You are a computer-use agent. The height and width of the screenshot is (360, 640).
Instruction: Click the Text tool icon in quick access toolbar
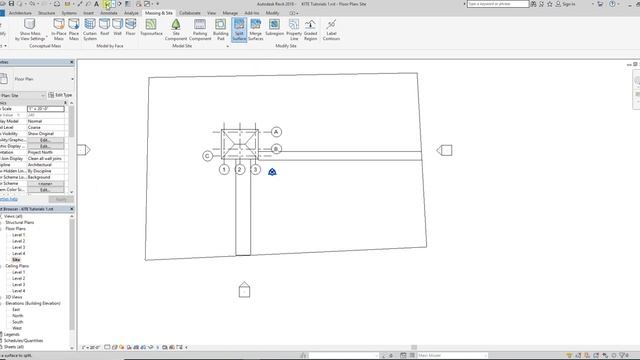[97, 4]
